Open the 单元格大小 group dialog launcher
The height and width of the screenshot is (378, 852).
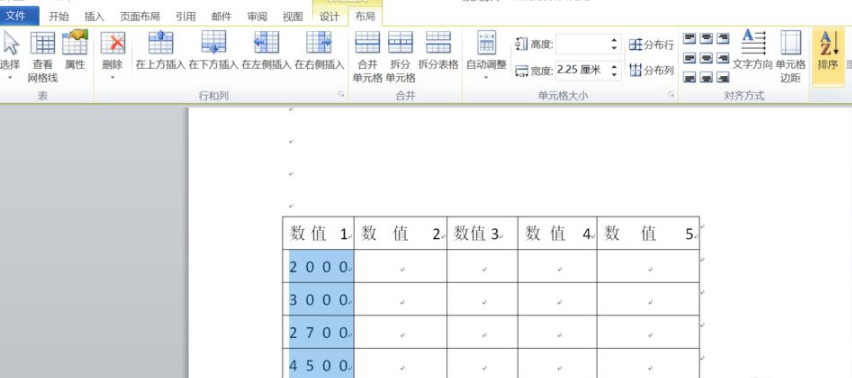[x=672, y=94]
